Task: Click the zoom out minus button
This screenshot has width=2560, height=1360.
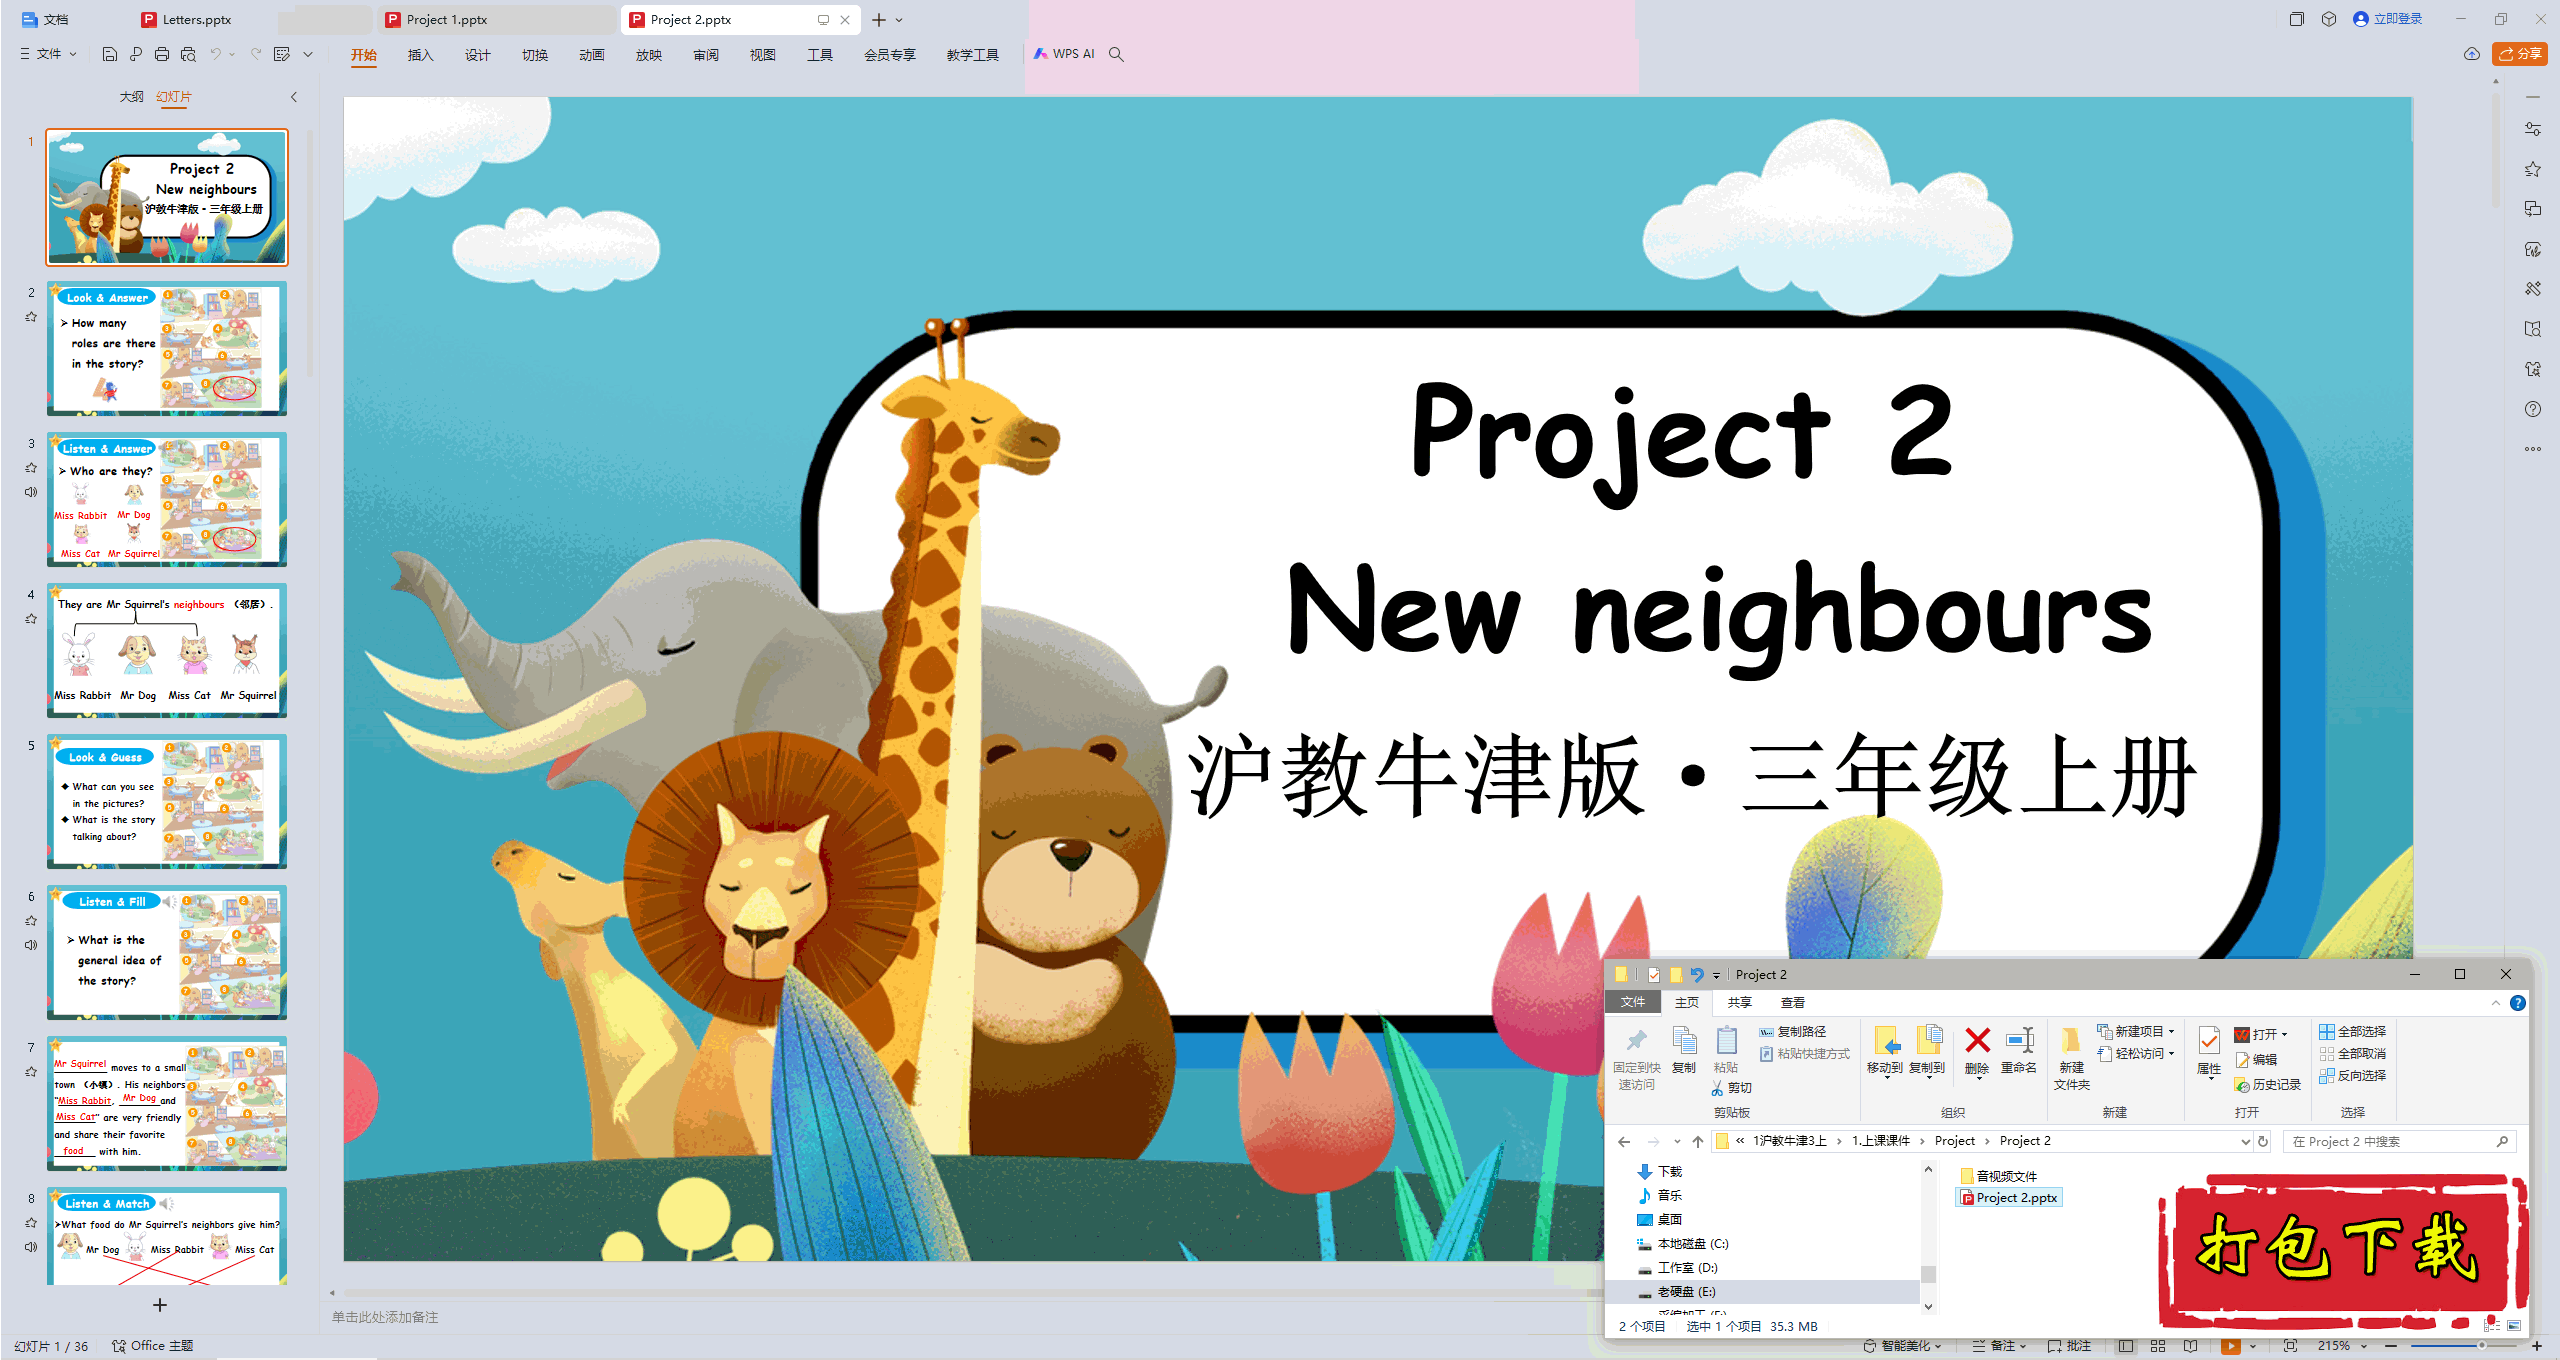Action: [x=2391, y=1346]
